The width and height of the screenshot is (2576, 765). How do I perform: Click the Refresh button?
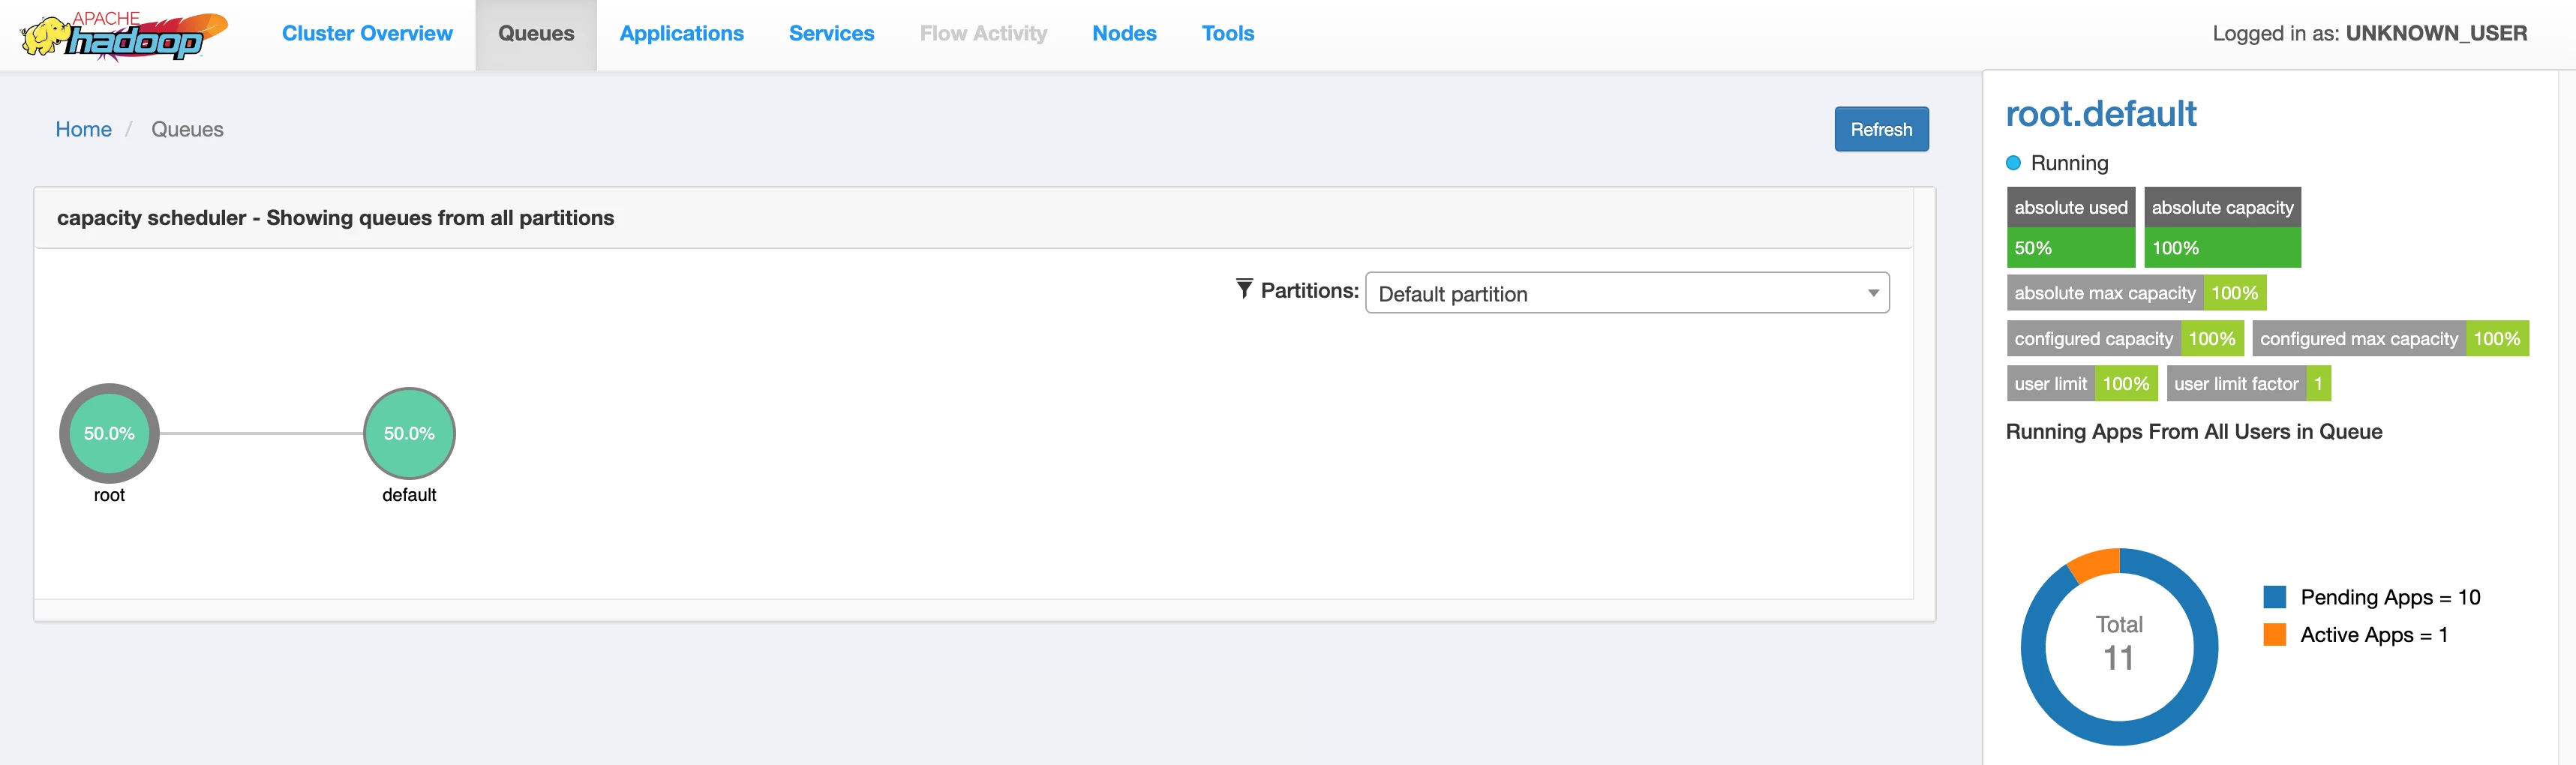pyautogui.click(x=1881, y=129)
